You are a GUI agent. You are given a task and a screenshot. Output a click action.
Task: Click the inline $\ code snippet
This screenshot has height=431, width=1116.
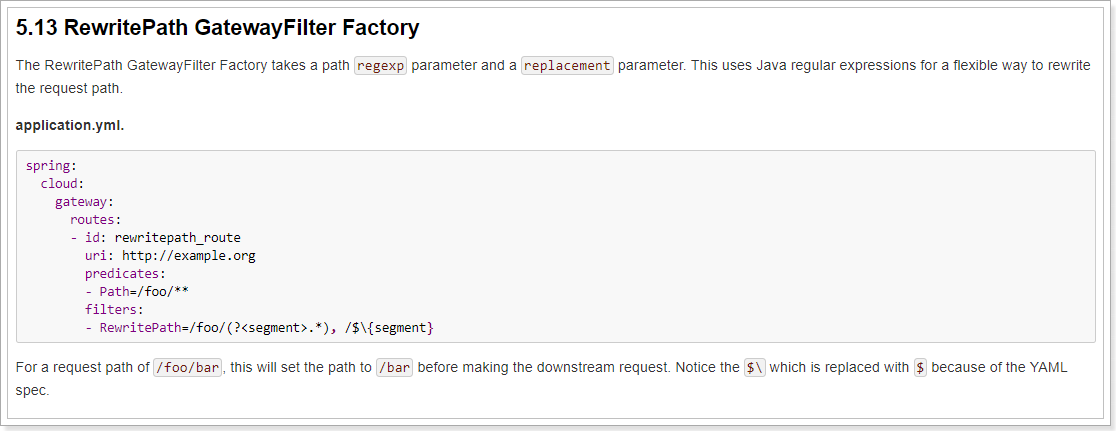(x=755, y=368)
